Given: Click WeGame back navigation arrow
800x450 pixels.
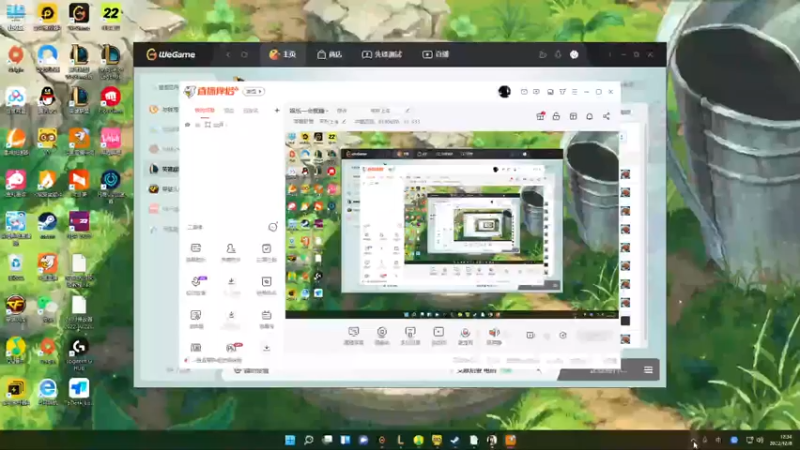Looking at the screenshot, I should pos(228,55).
